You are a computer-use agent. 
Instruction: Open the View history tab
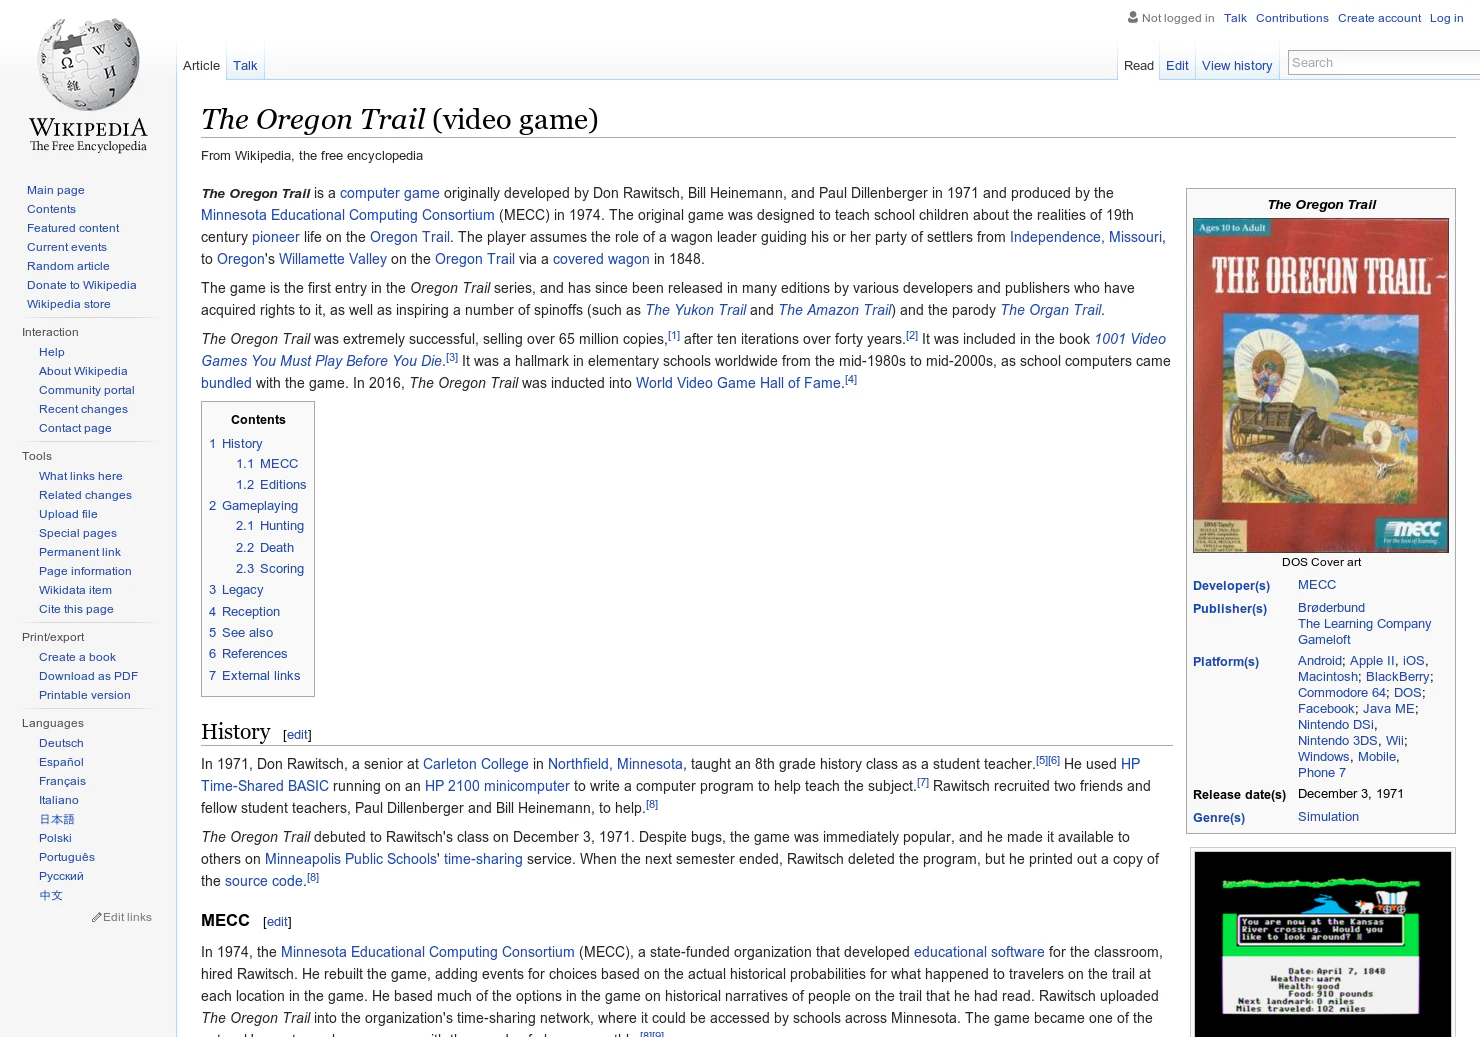[x=1237, y=65]
